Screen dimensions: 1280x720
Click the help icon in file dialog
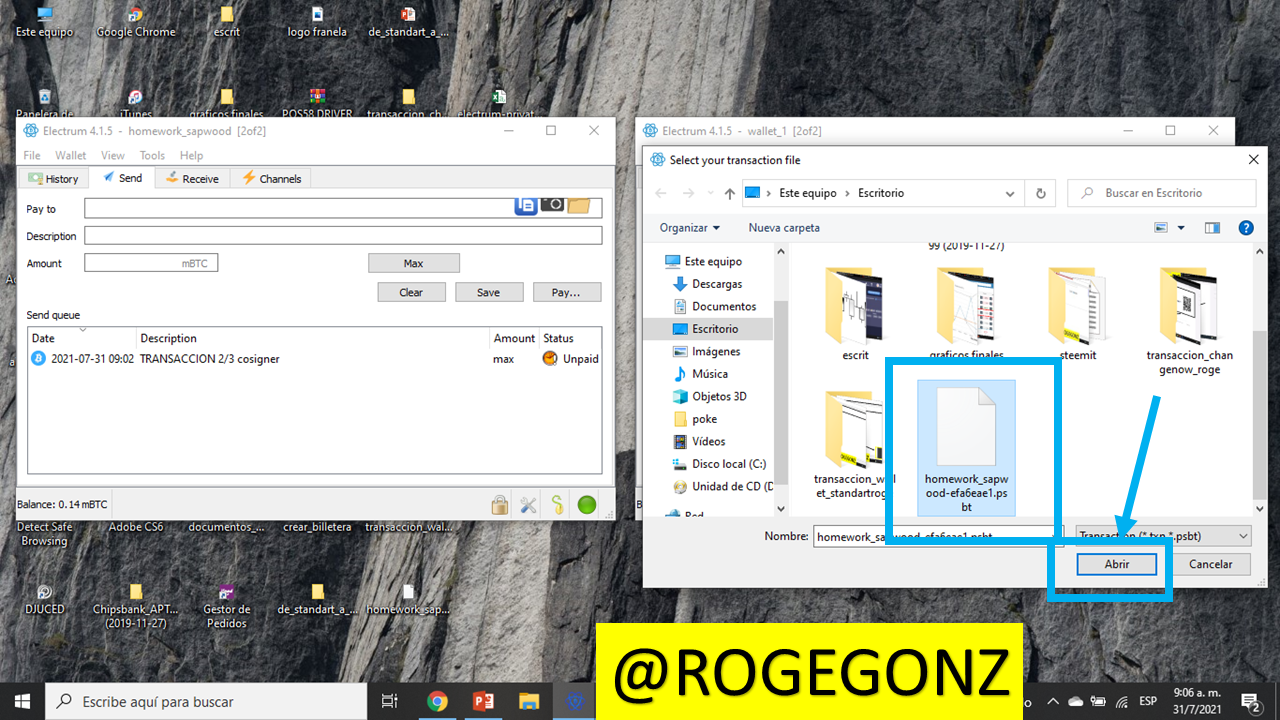click(1246, 228)
